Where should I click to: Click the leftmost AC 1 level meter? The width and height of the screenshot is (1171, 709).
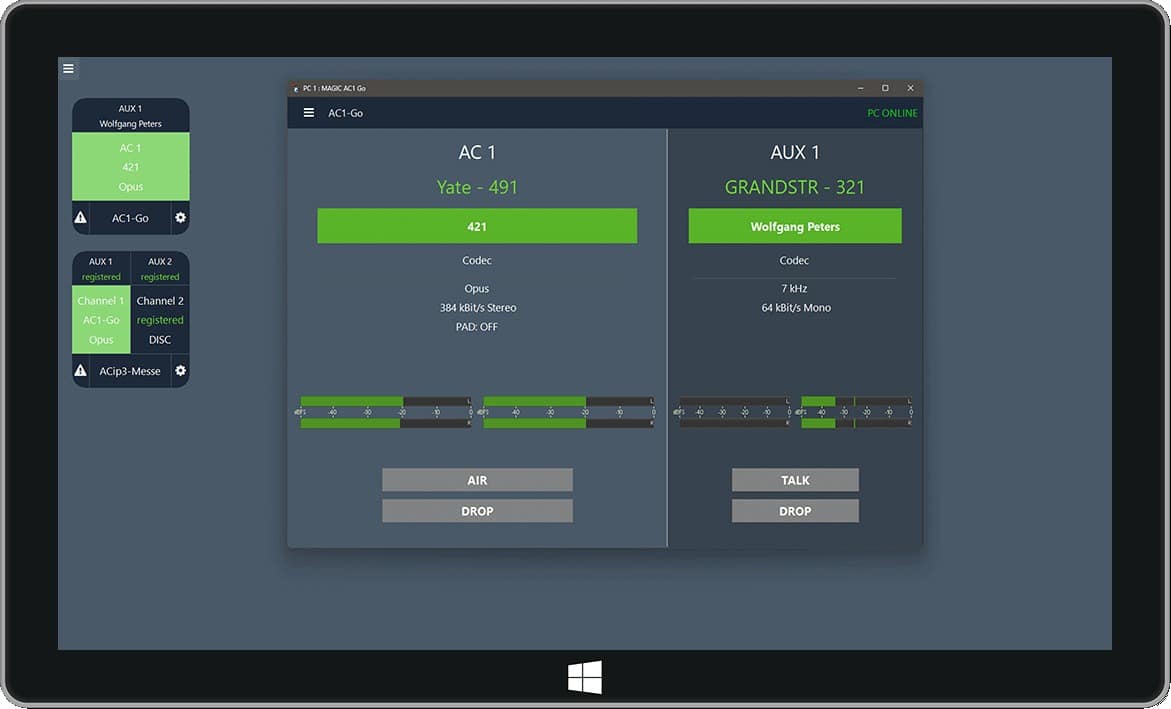point(385,412)
